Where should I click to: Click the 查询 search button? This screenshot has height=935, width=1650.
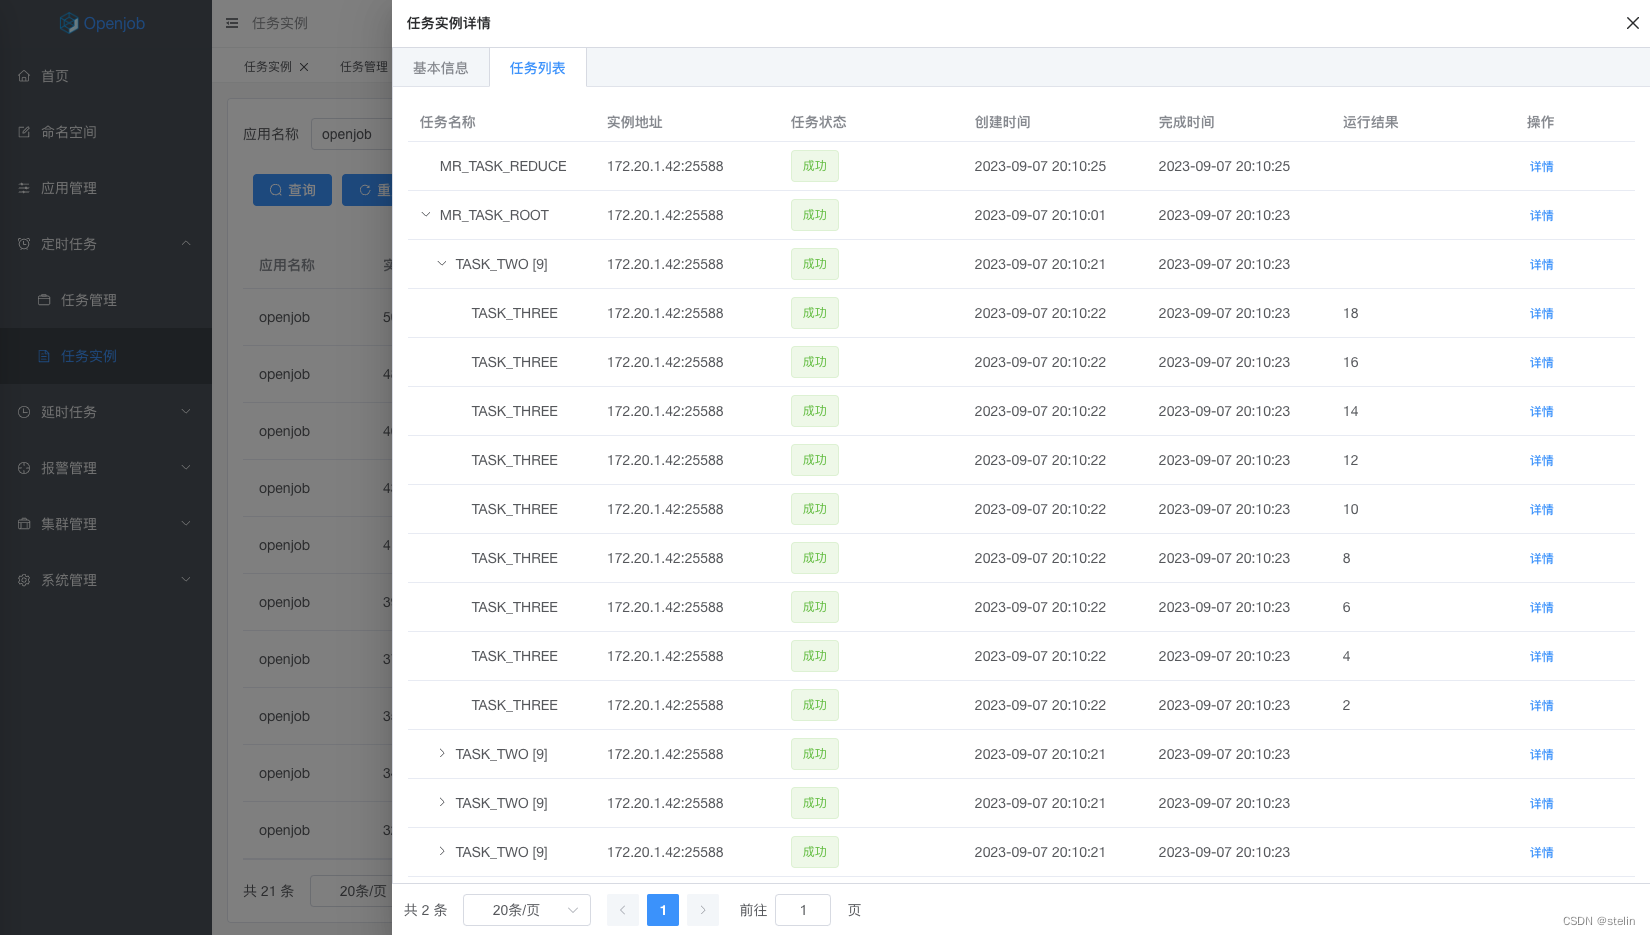pyautogui.click(x=292, y=190)
